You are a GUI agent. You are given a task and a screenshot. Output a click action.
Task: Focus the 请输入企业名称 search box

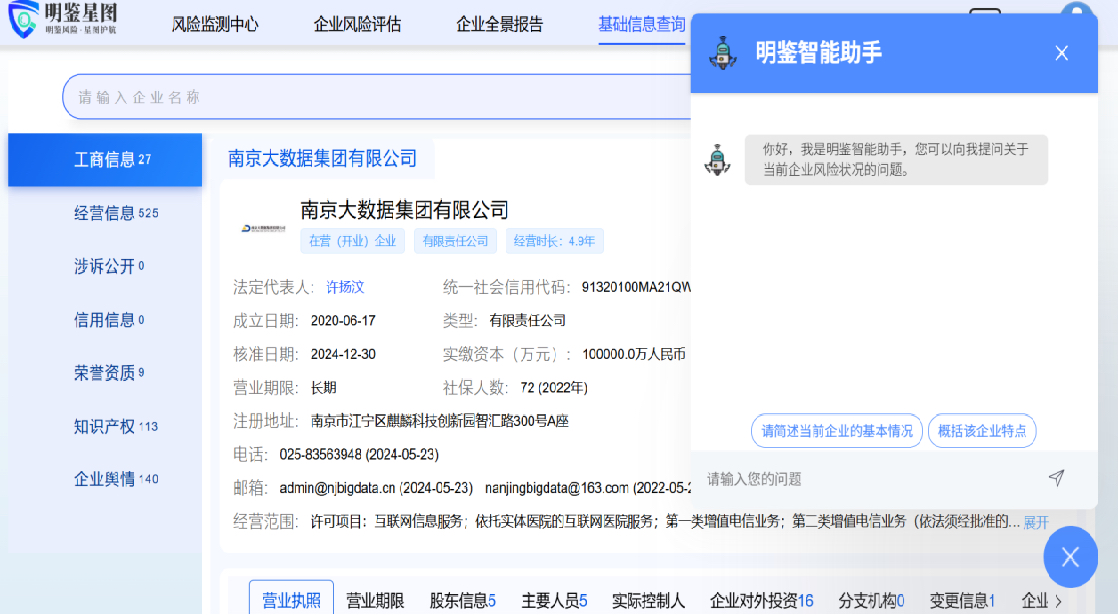[x=376, y=97]
